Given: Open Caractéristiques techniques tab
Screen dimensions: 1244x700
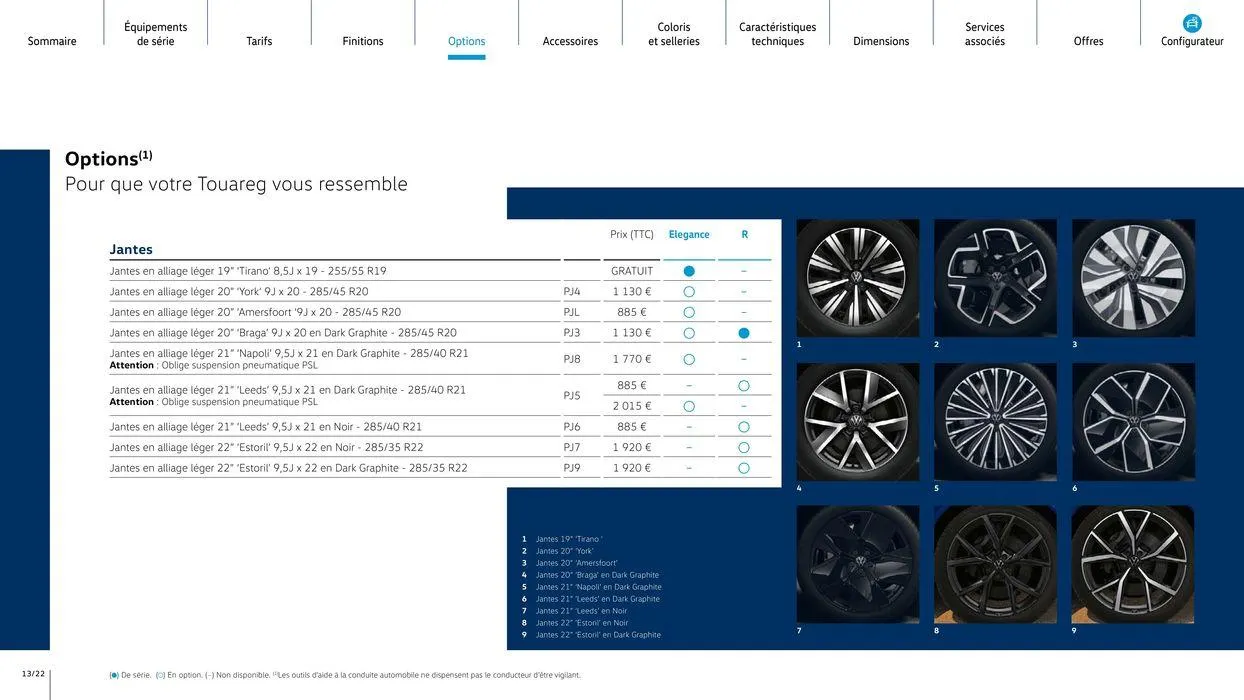Looking at the screenshot, I should pyautogui.click(x=777, y=34).
